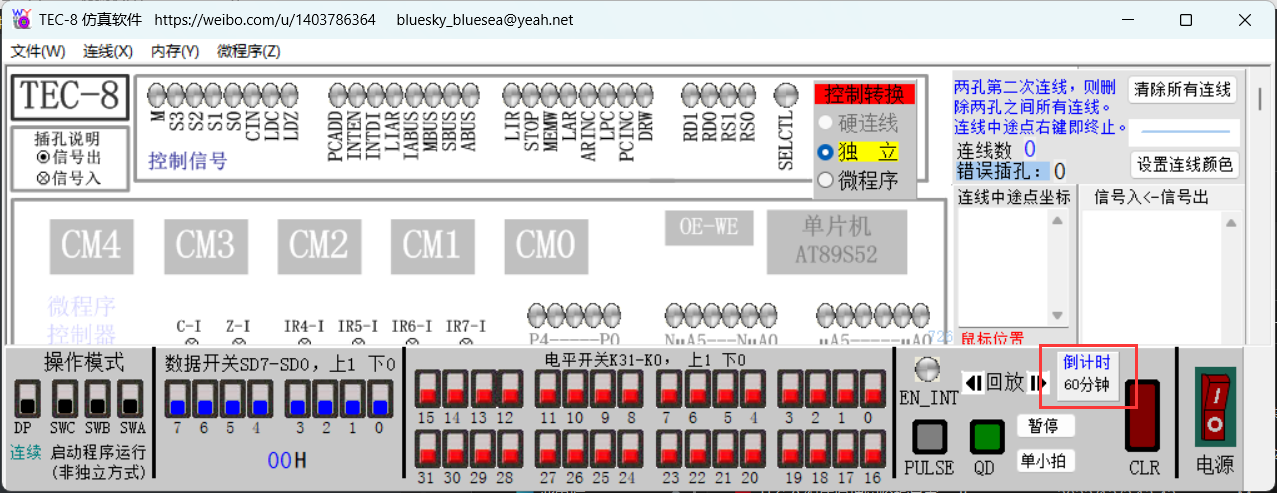Click the EN_INT indicator lamp
This screenshot has width=1277, height=493.
point(928,369)
